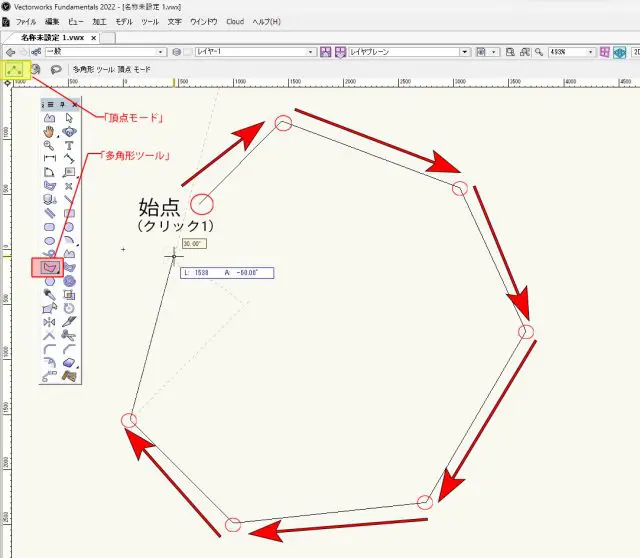Select the Mirror tool
This screenshot has height=558, width=640.
click(49, 322)
